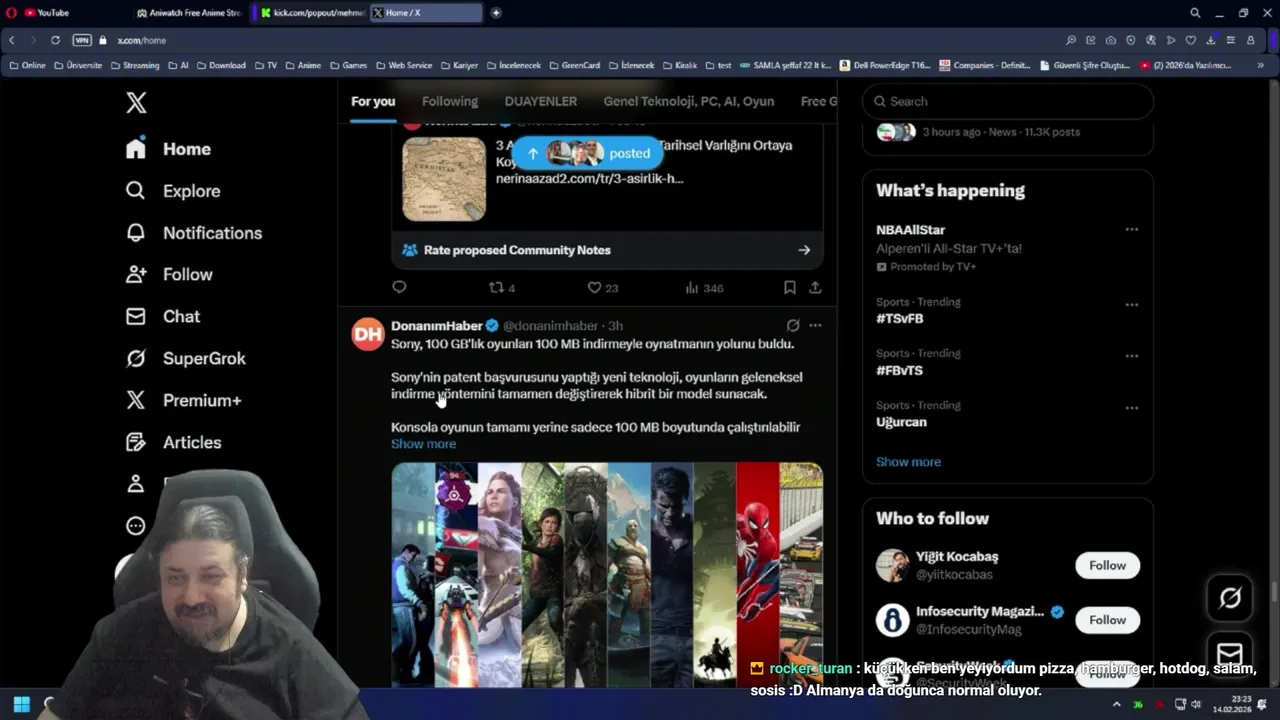Viewport: 1280px width, 720px height.
Task: Switch to Genel Teknoloji, PC, AI, Oyun tab
Action: pyautogui.click(x=689, y=101)
